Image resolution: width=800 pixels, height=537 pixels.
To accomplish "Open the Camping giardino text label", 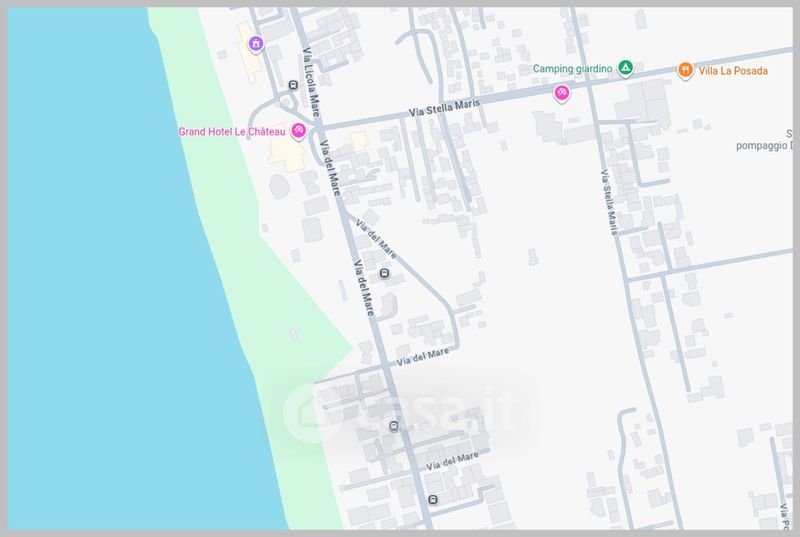I will pos(572,68).
